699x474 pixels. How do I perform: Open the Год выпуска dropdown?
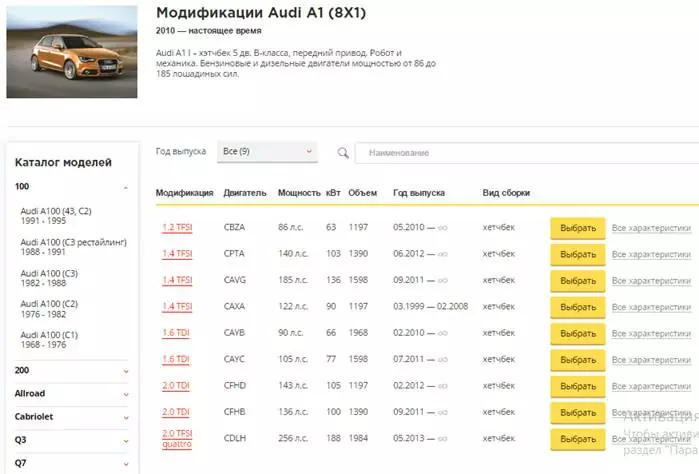(267, 152)
